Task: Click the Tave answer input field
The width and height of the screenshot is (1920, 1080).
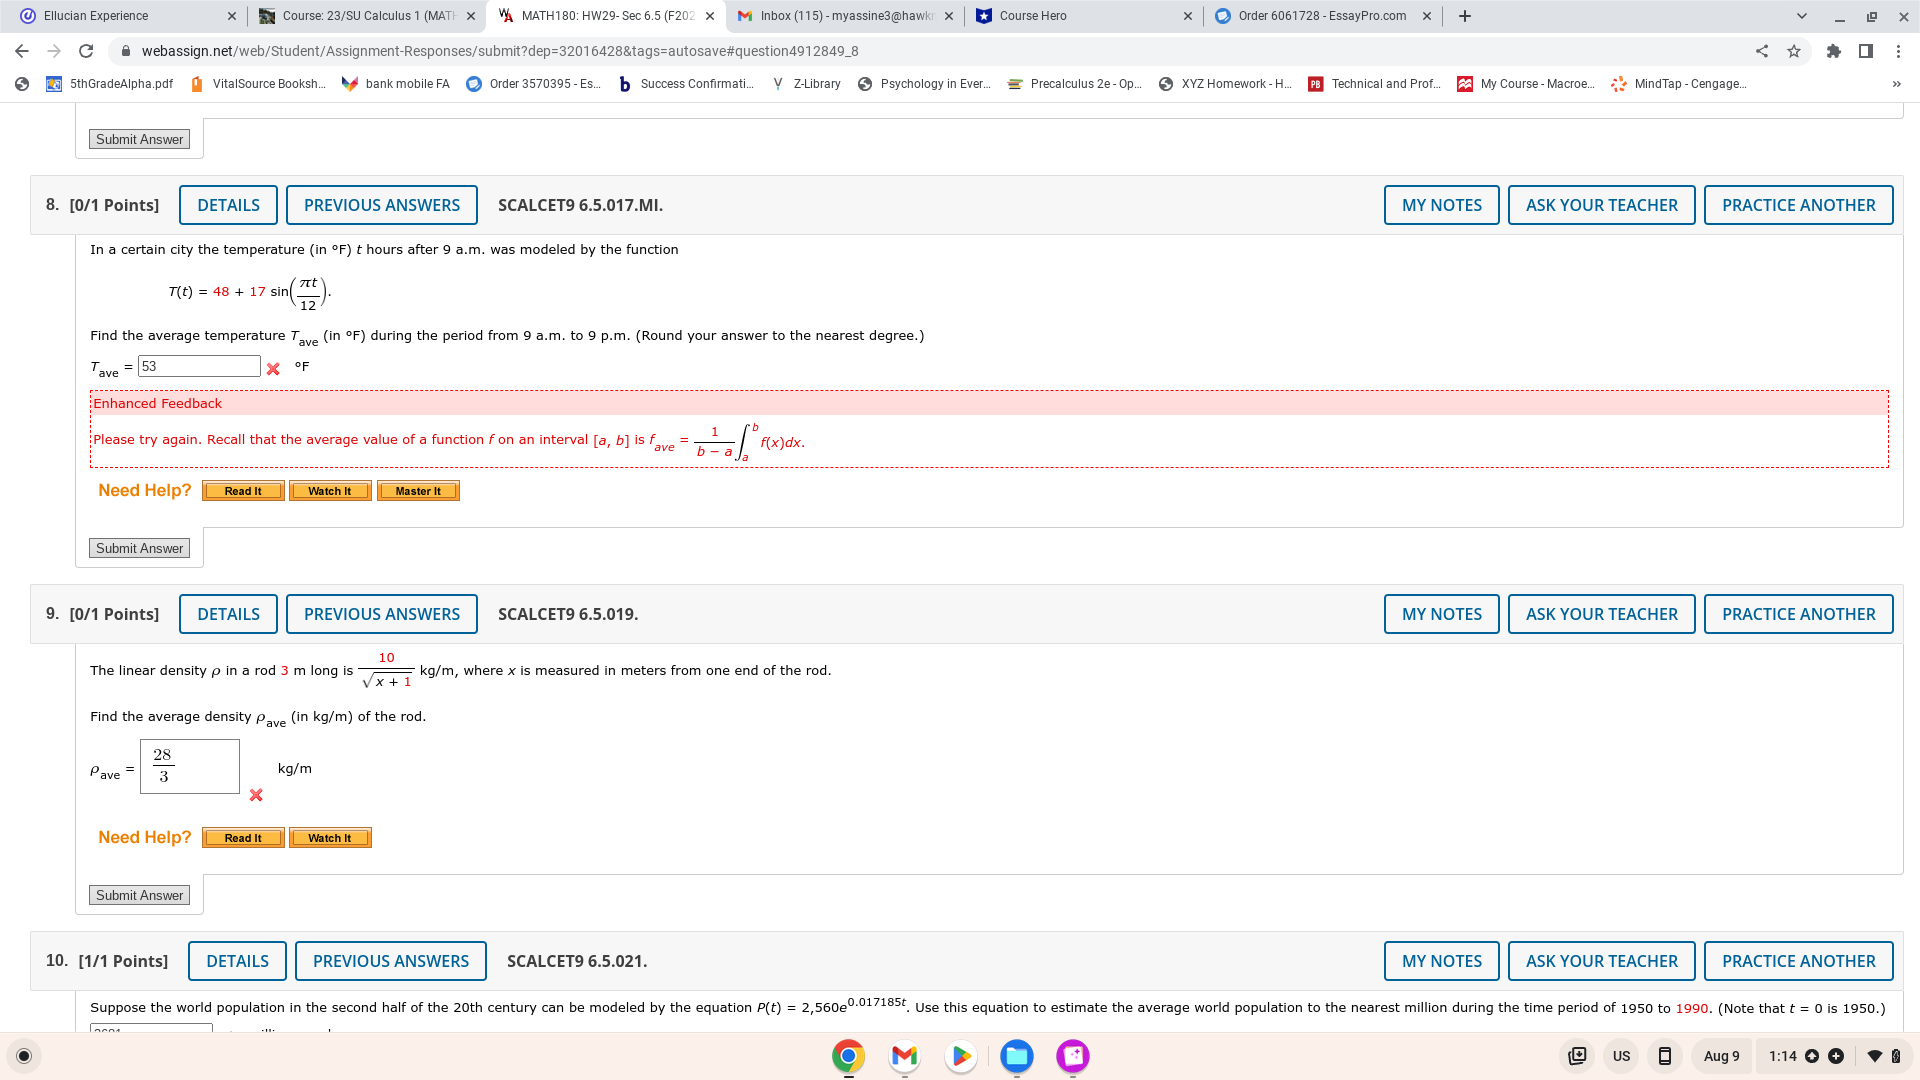Action: click(x=199, y=366)
